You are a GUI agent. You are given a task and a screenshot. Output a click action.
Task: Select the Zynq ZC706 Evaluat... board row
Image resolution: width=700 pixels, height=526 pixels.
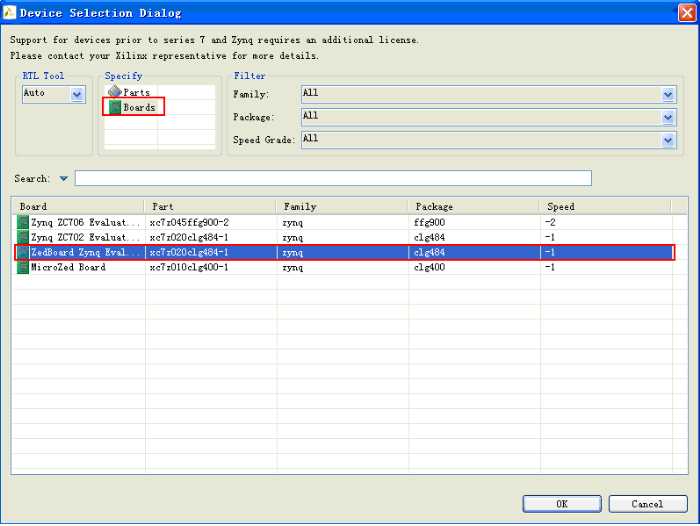344,222
